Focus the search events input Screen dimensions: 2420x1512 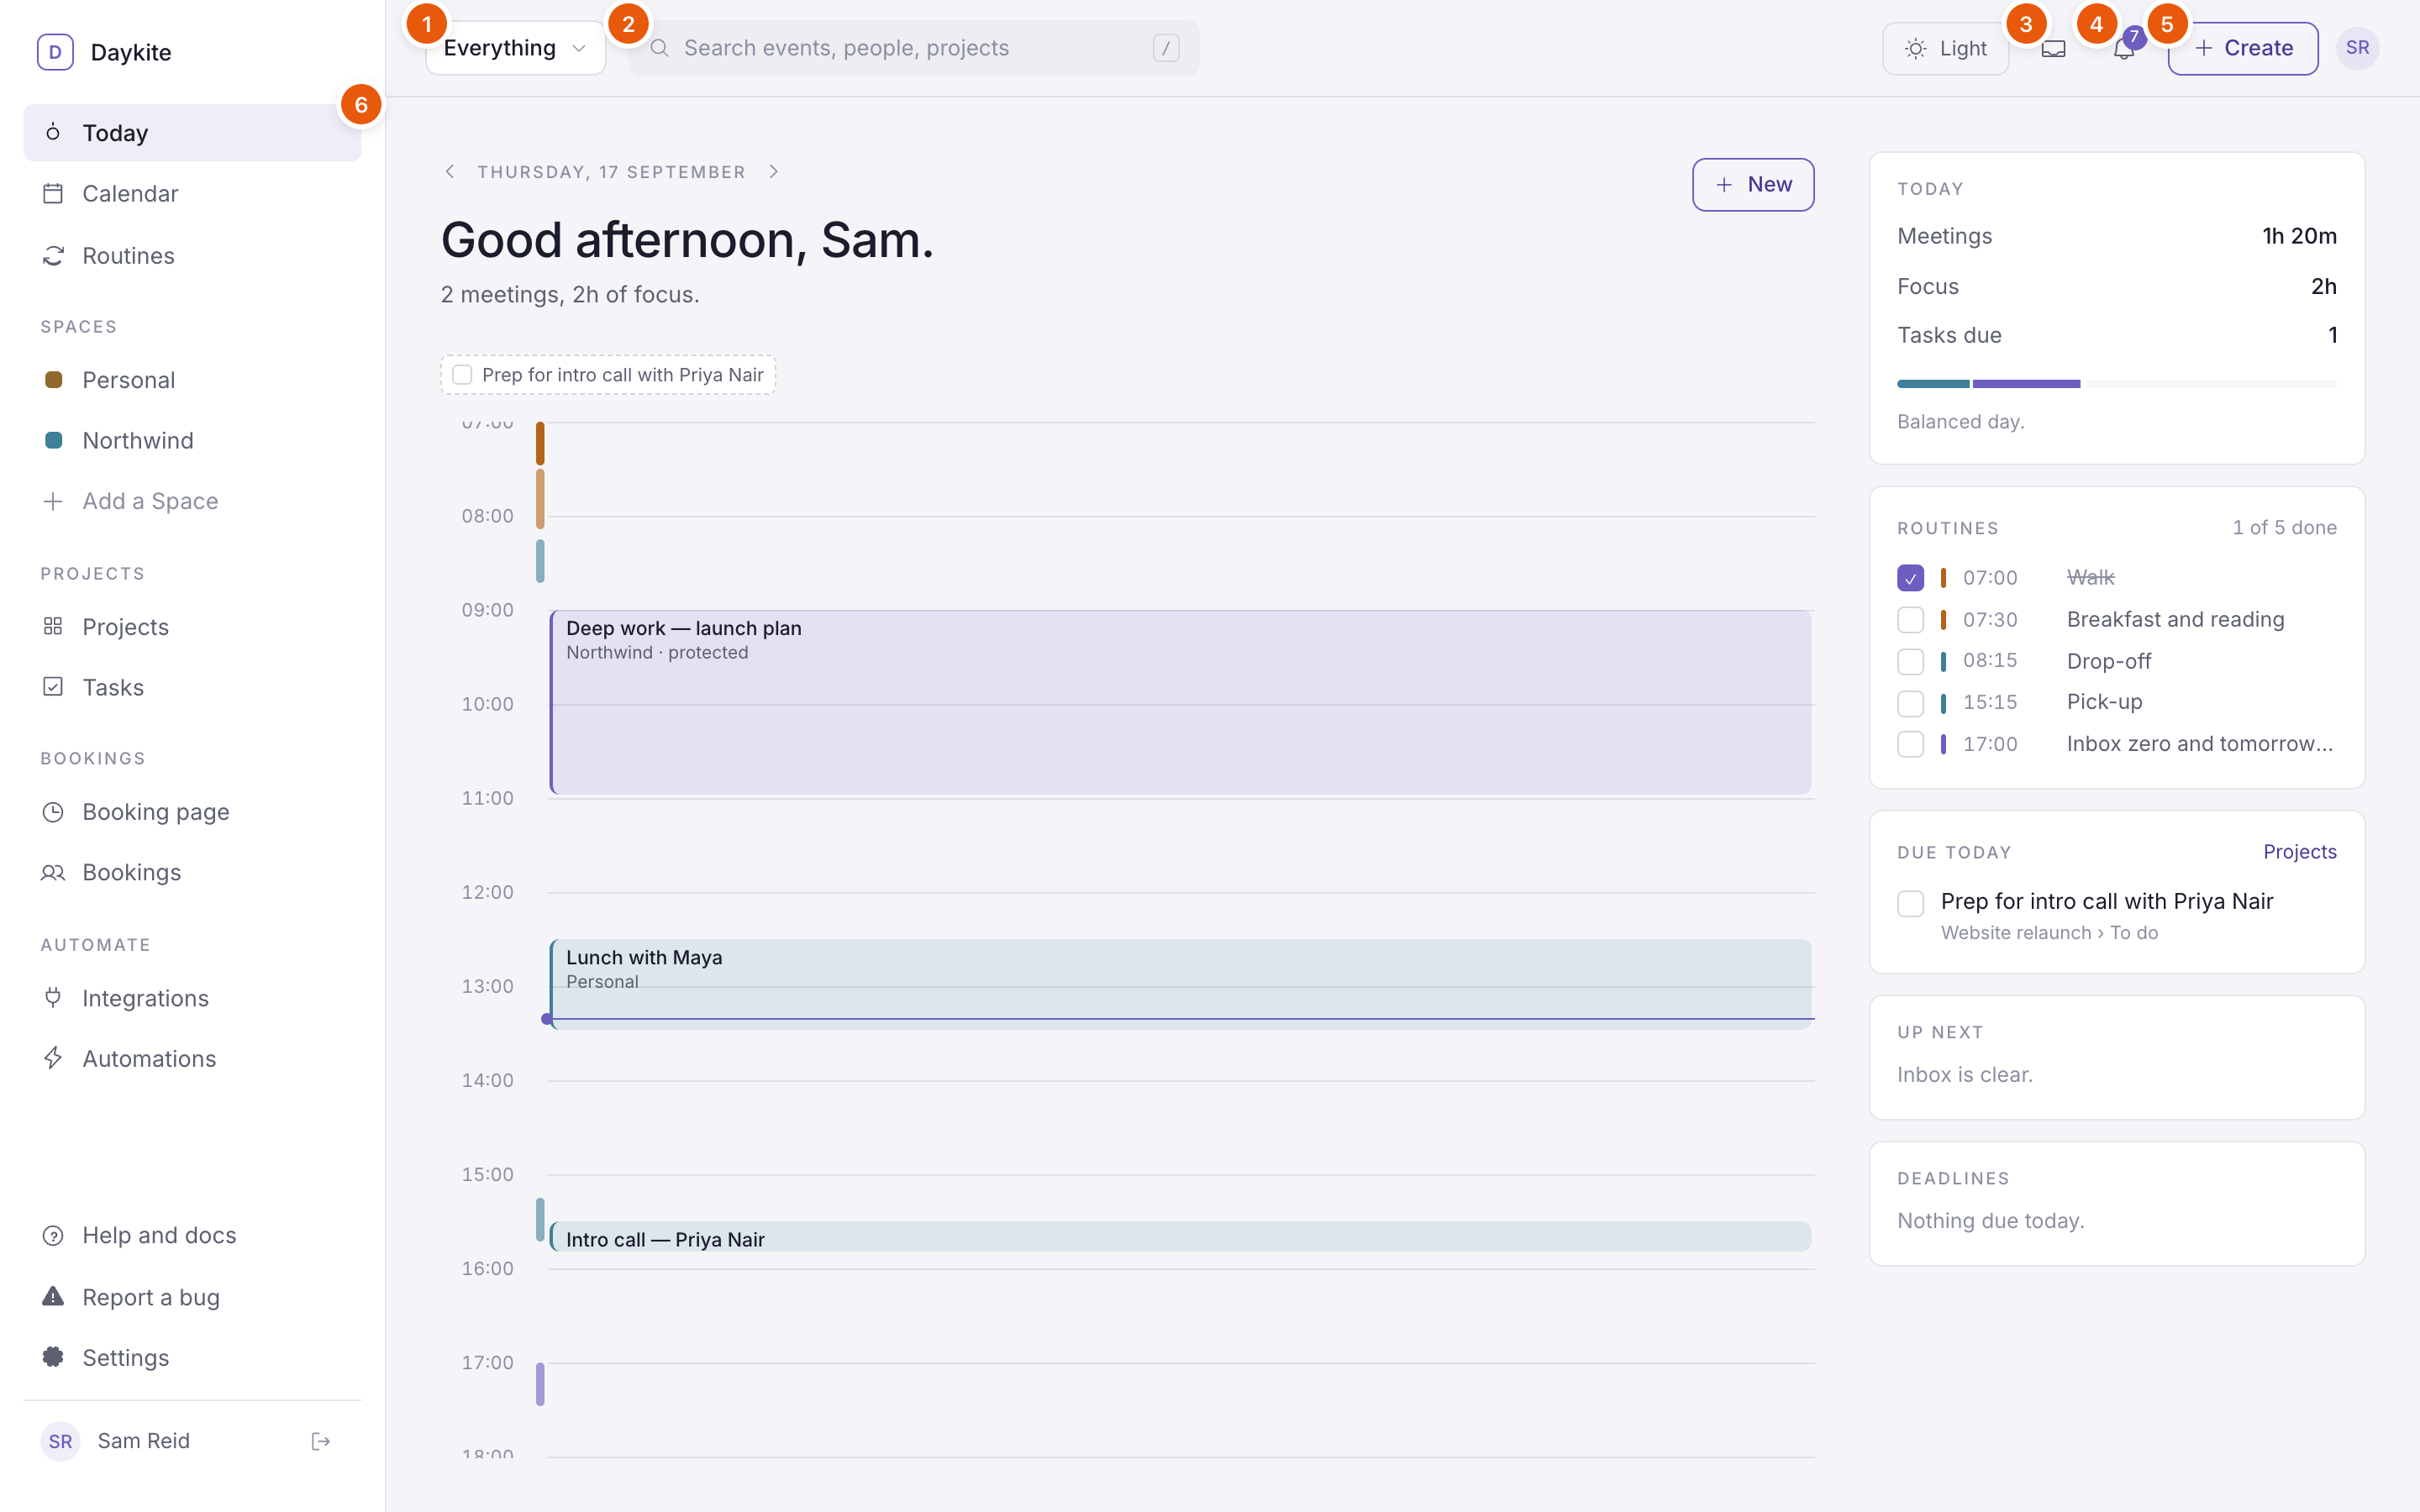click(914, 48)
